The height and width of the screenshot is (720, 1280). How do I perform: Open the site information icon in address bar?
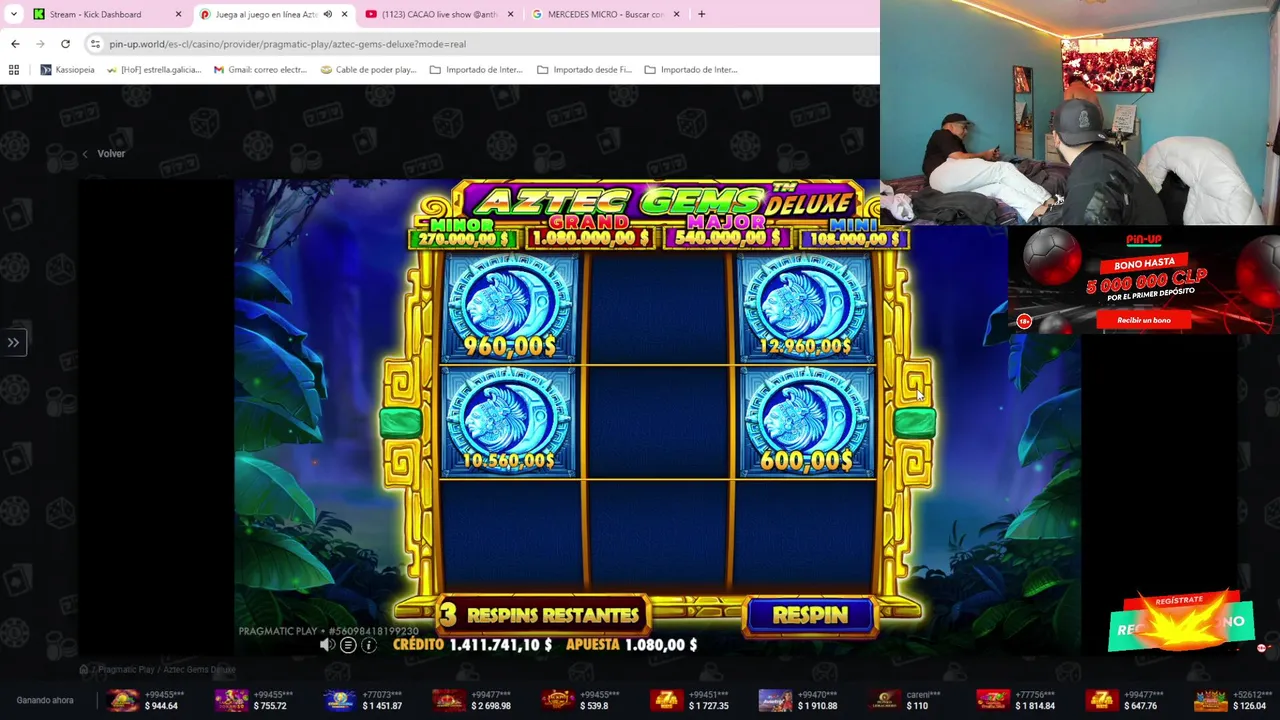click(x=95, y=44)
